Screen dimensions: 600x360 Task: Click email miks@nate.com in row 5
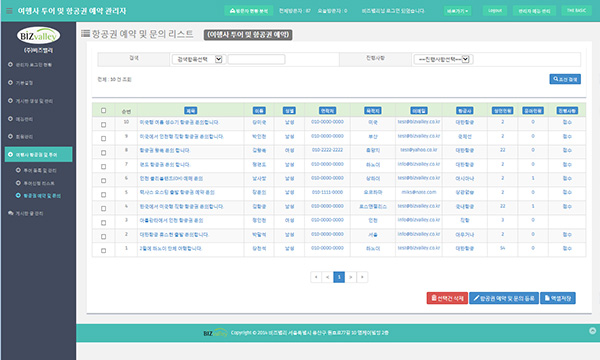[419, 192]
